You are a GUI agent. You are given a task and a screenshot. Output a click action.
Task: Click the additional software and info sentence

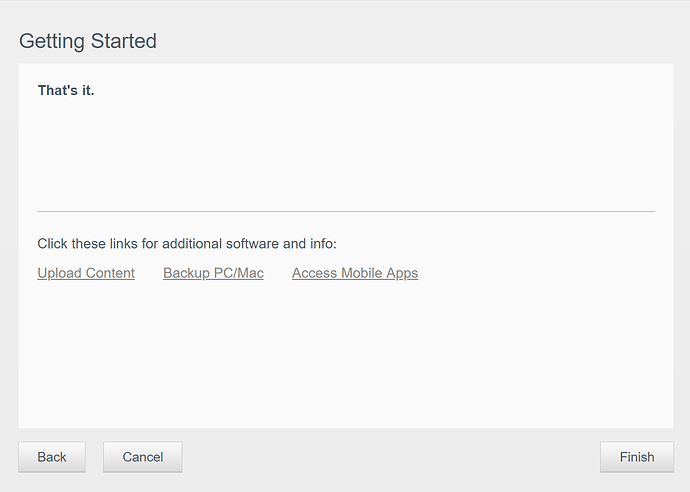pyautogui.click(x=187, y=243)
